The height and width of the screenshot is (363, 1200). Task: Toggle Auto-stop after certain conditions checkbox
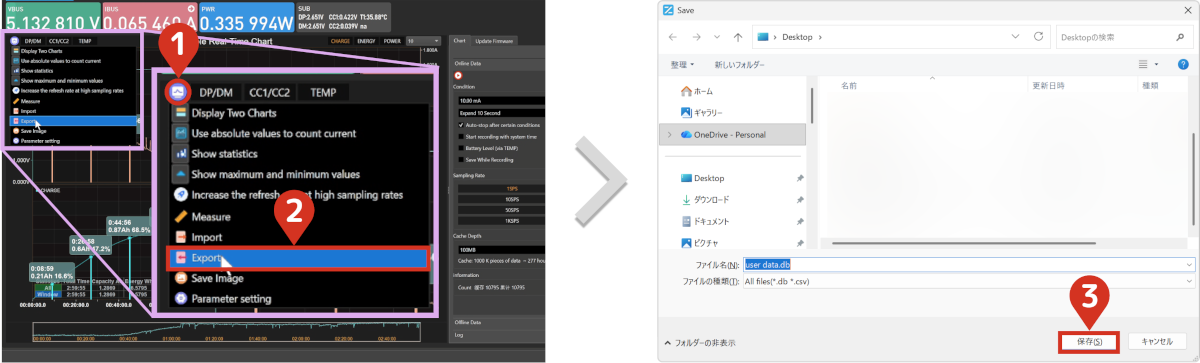tap(460, 124)
